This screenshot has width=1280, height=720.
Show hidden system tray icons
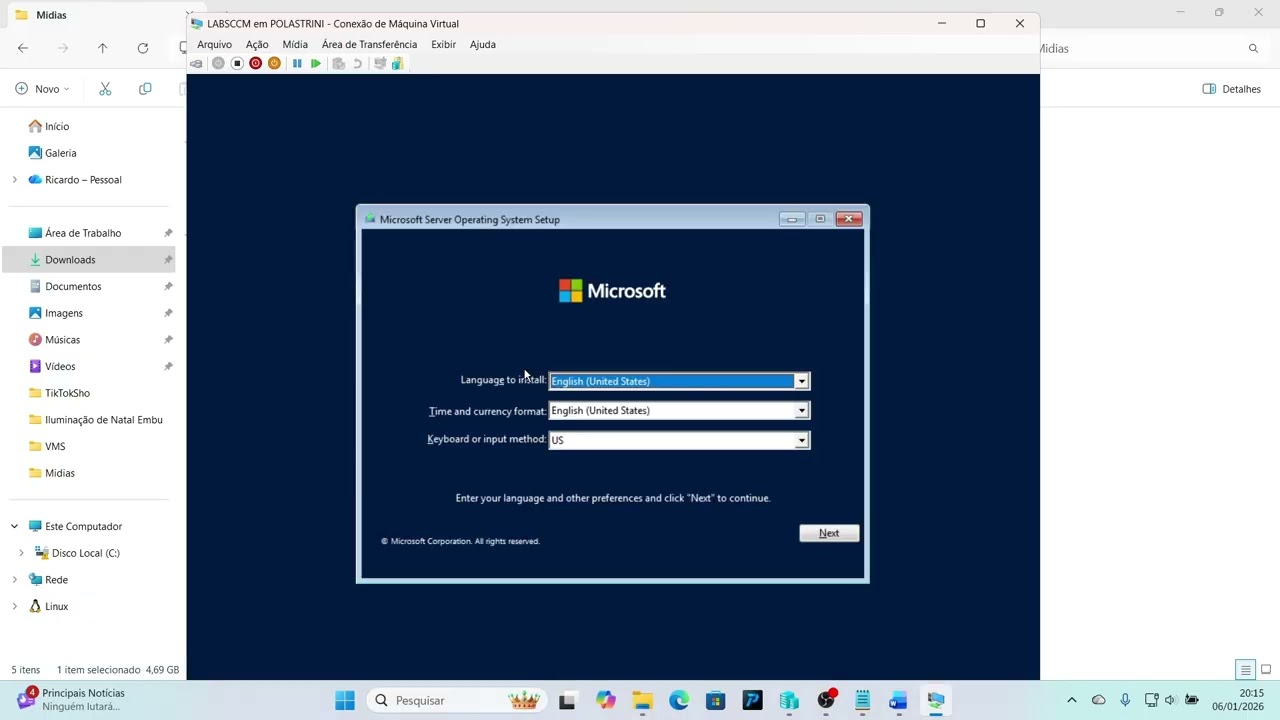1072,700
